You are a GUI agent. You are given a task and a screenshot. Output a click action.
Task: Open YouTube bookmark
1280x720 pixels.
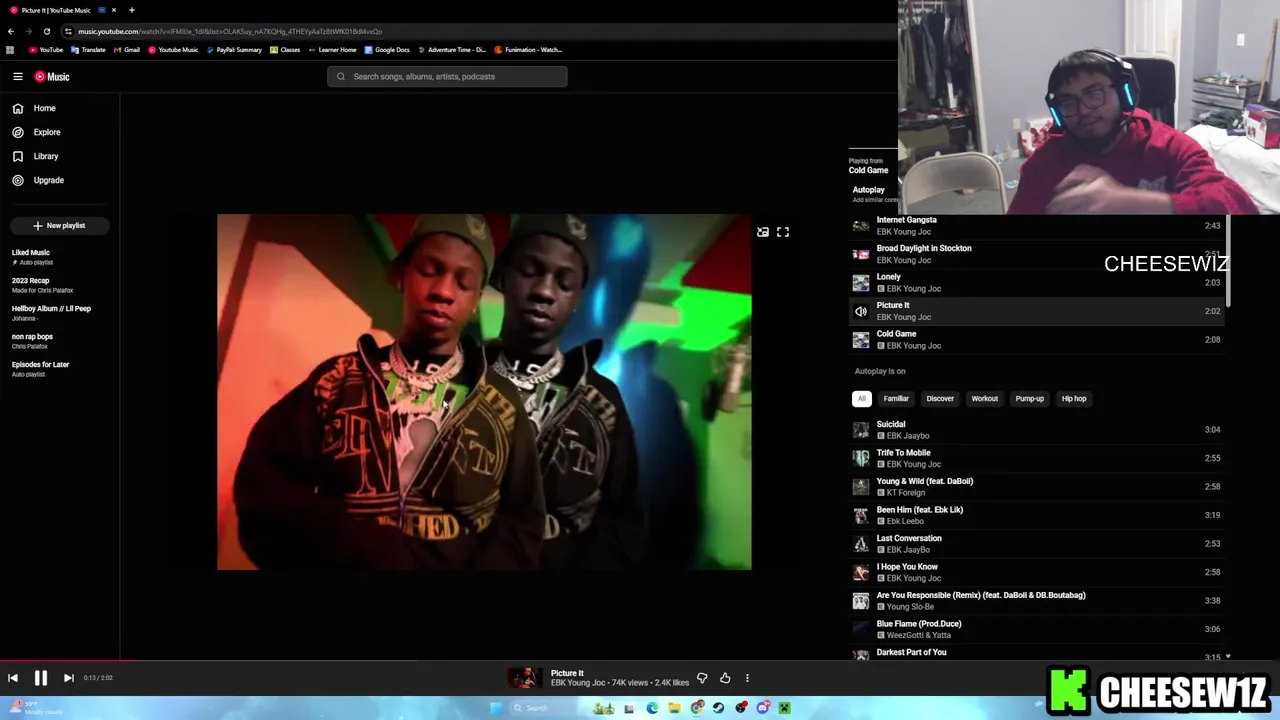[46, 50]
